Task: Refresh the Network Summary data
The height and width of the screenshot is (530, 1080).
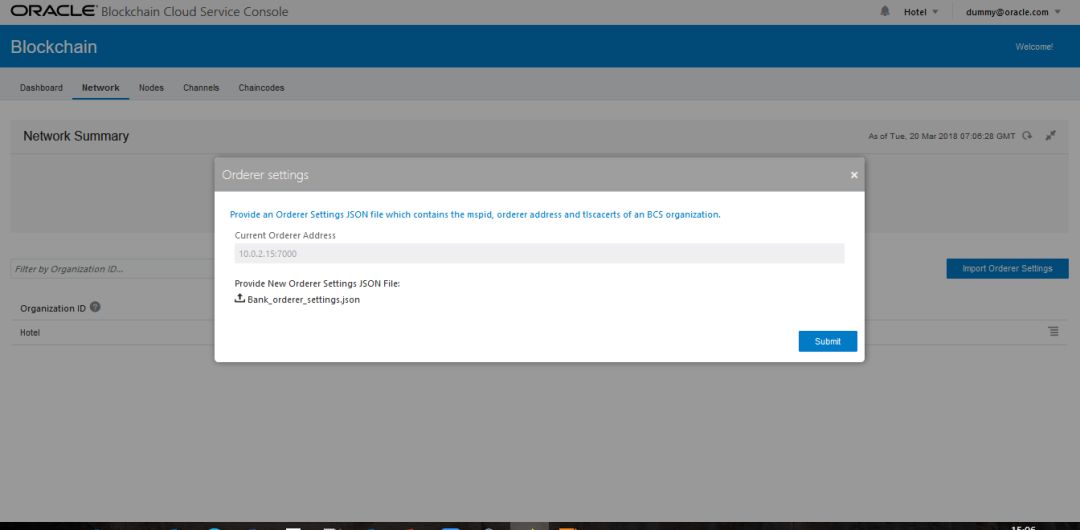Action: click(x=1027, y=136)
